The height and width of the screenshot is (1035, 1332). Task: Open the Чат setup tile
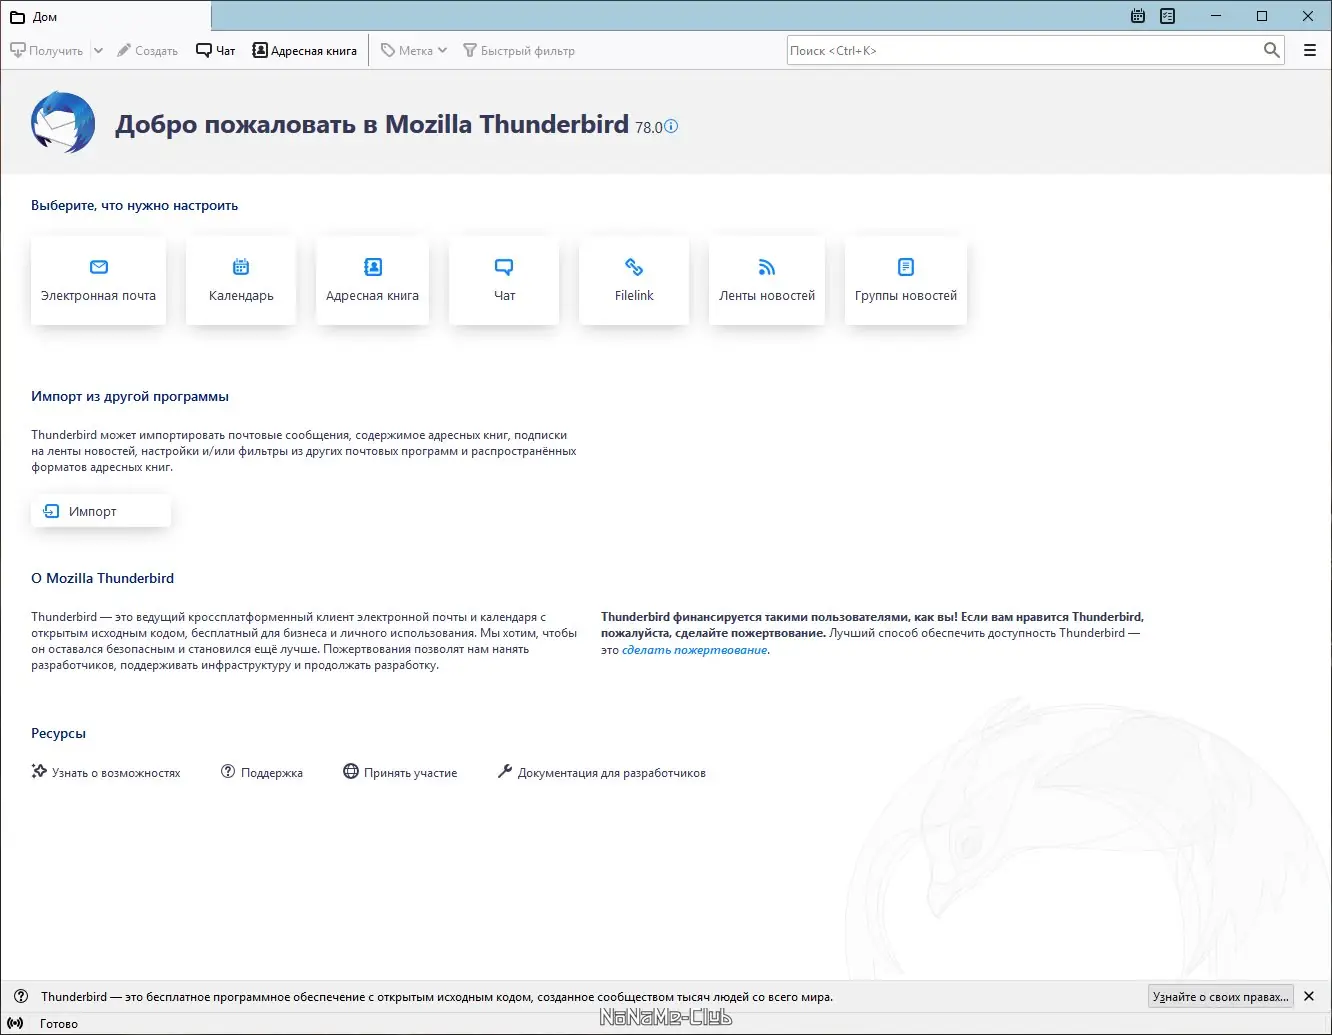click(503, 280)
